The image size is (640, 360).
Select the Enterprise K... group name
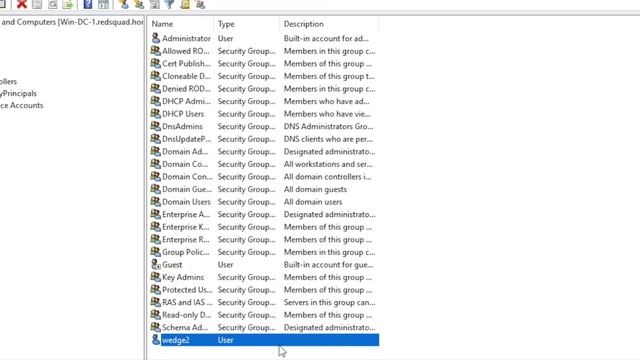point(186,227)
